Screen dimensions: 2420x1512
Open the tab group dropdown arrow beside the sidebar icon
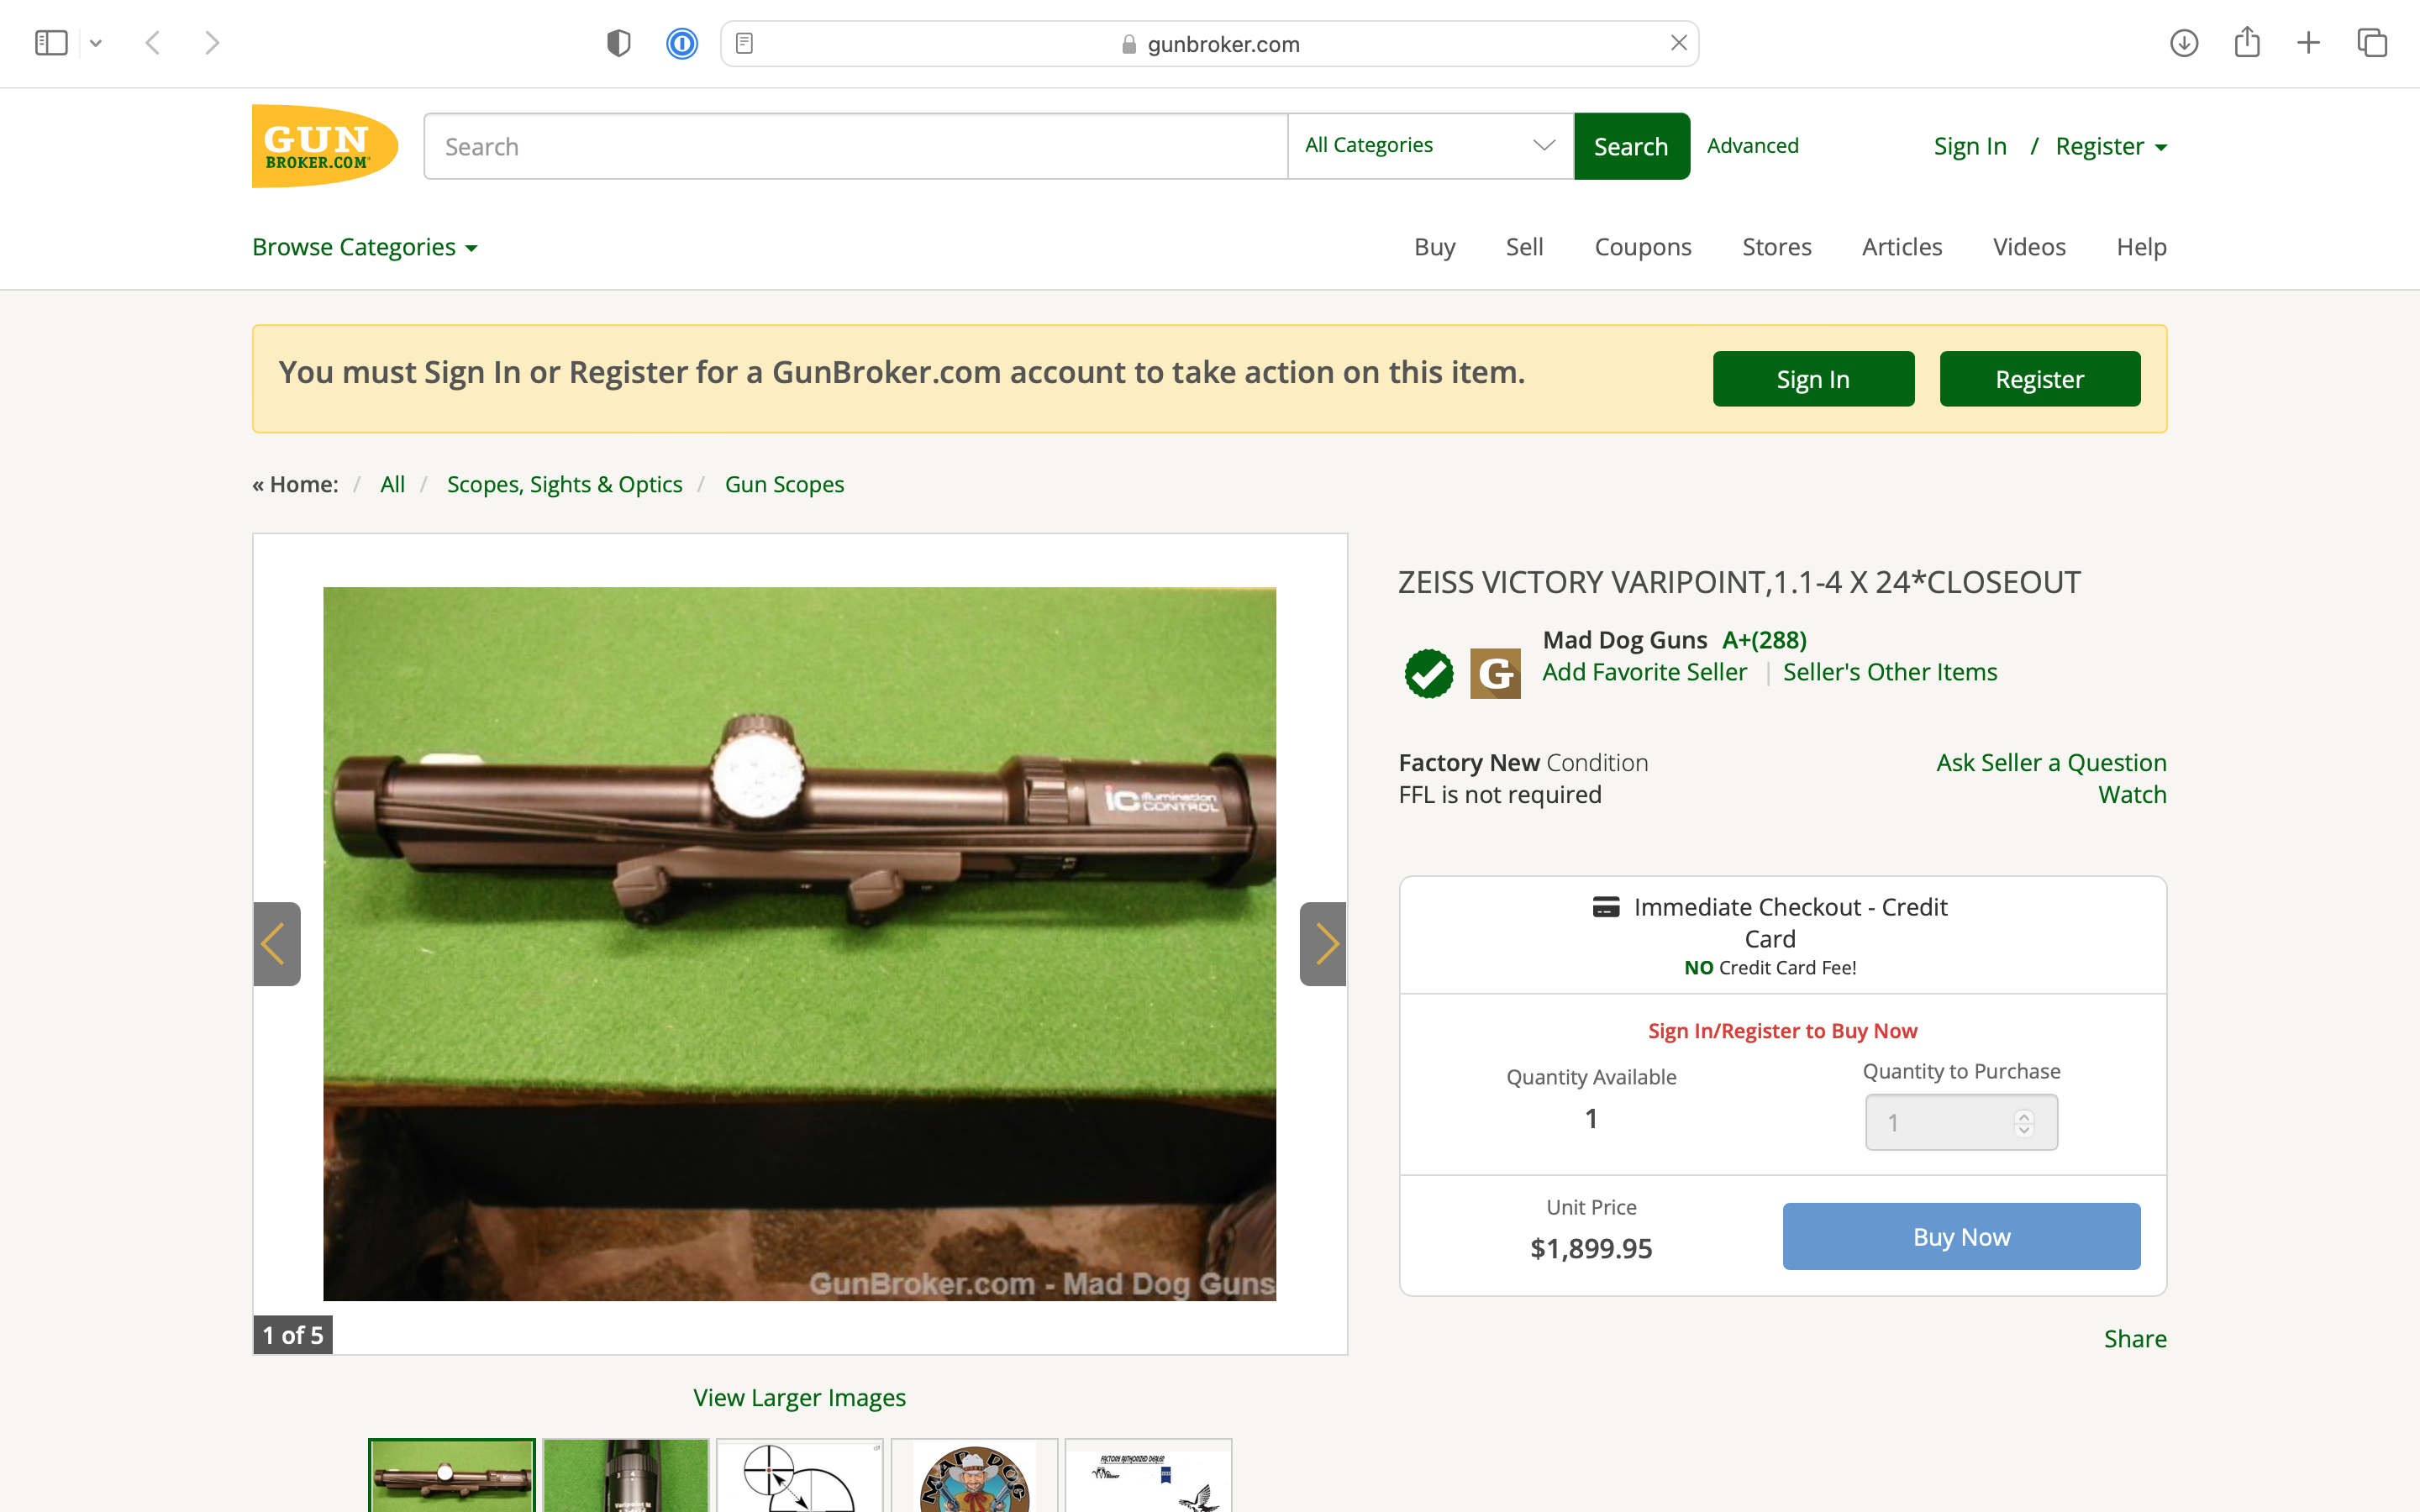point(96,43)
